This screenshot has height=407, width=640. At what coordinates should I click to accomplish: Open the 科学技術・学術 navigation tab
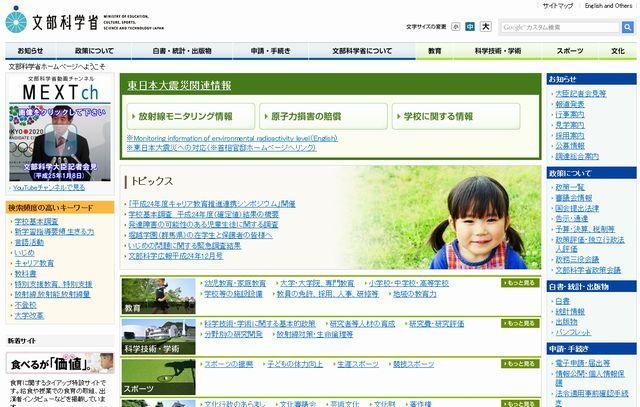tap(498, 51)
